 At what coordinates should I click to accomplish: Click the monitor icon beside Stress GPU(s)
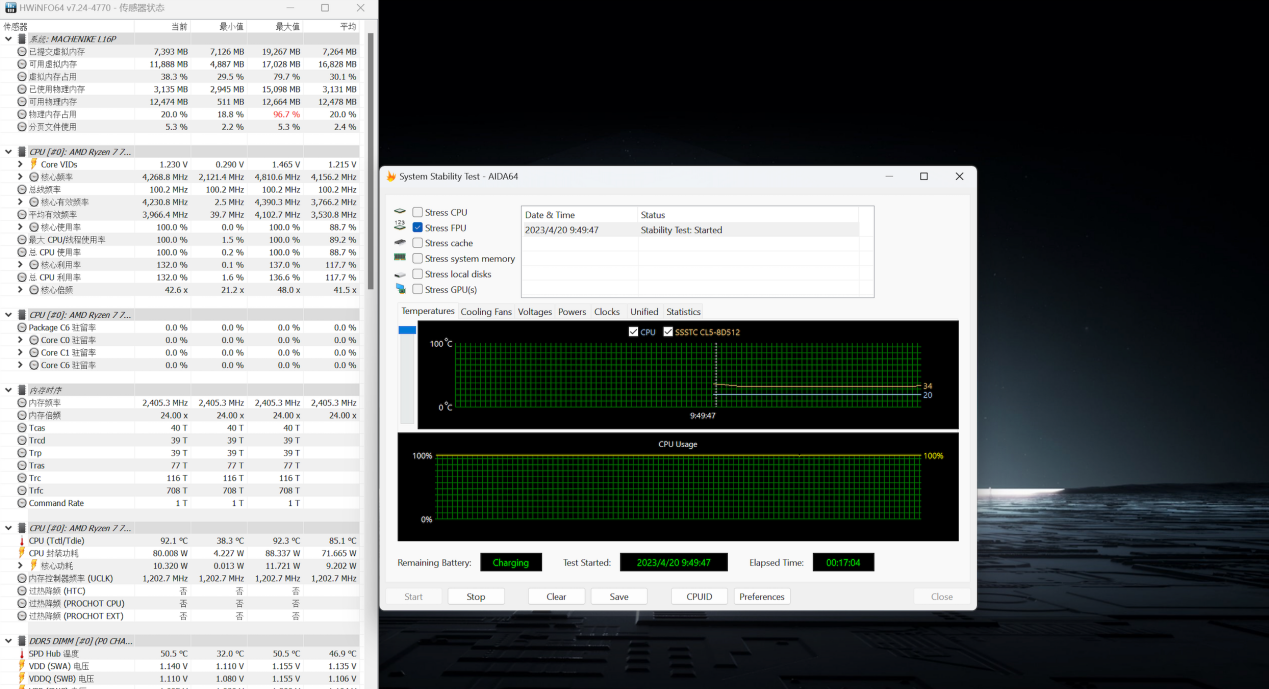coord(400,289)
